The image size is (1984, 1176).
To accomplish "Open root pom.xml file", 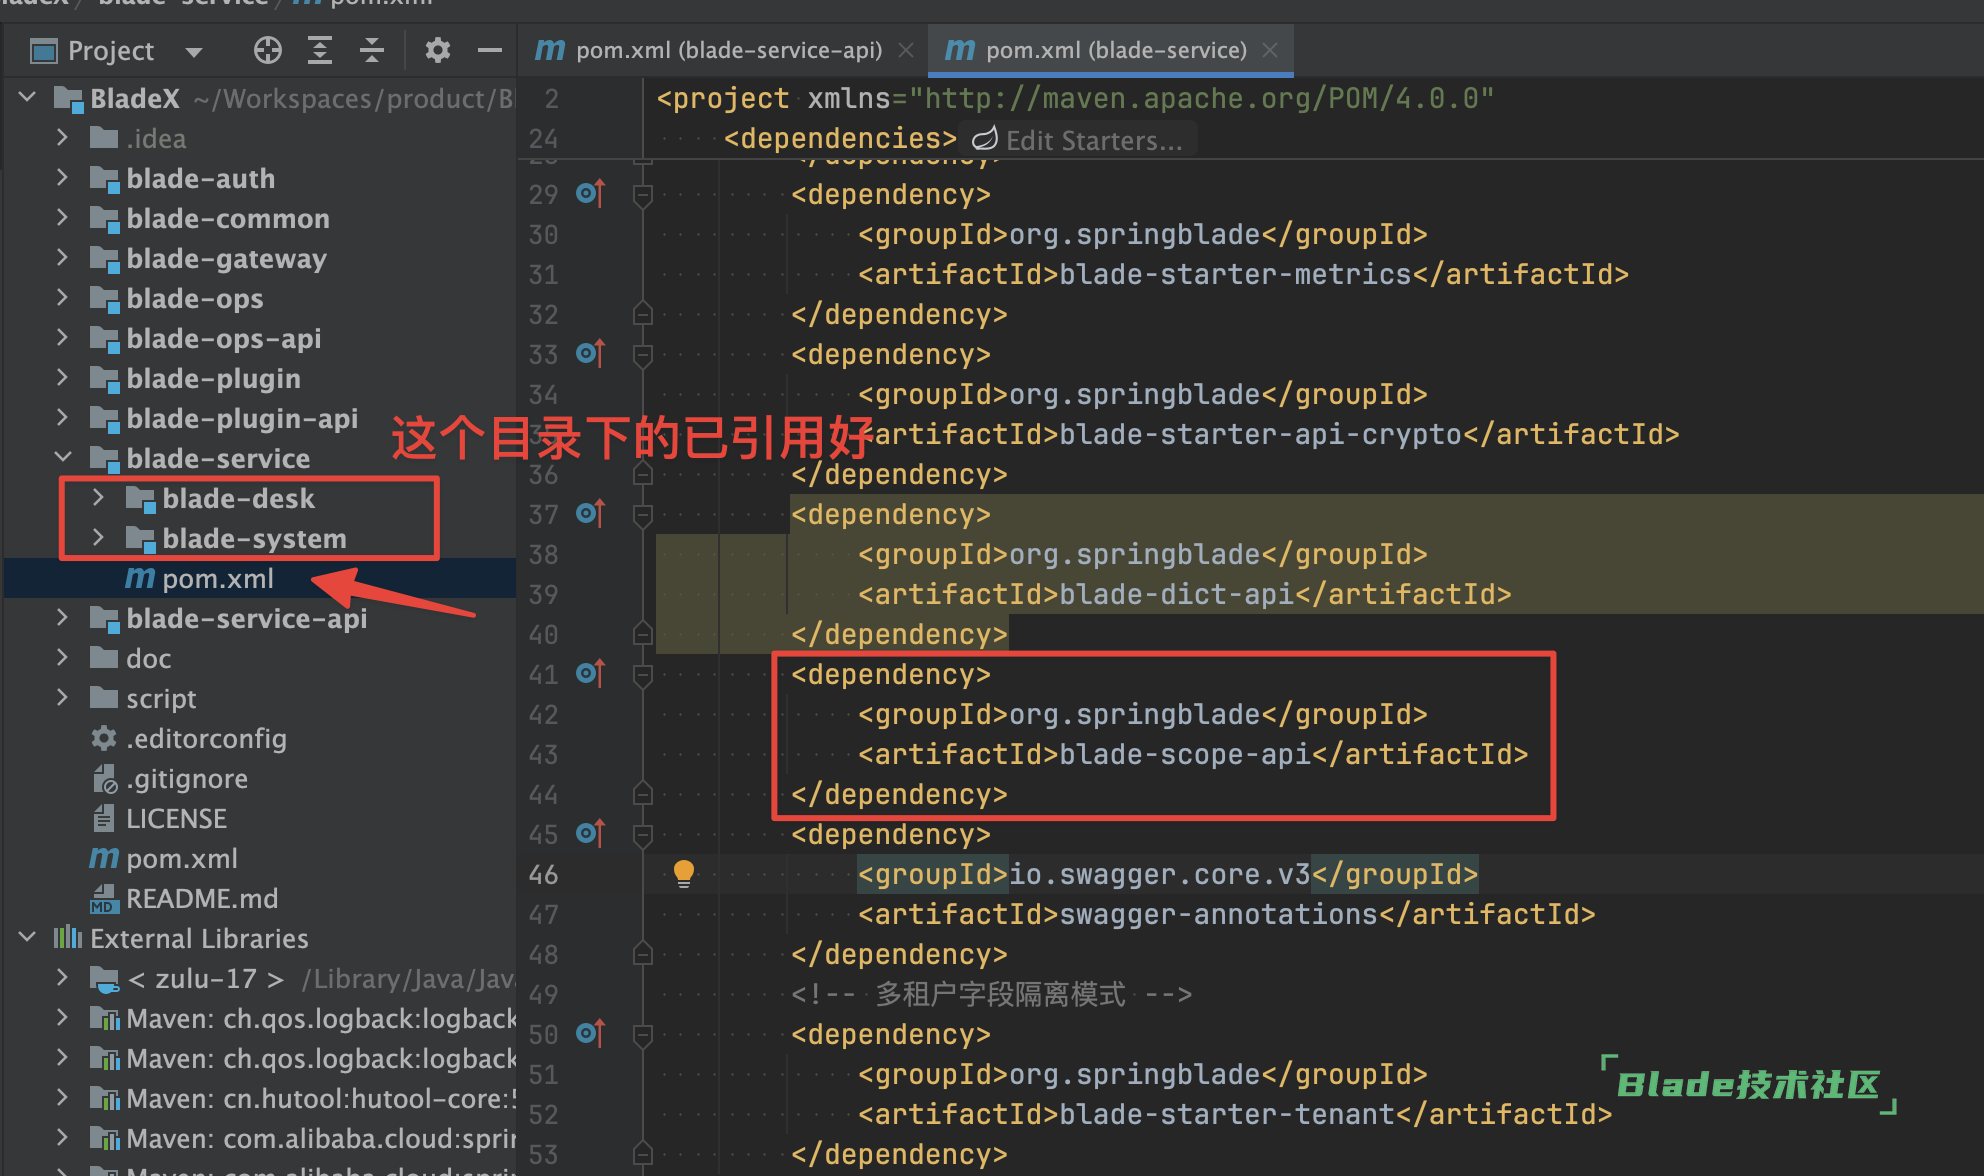I will 182,858.
